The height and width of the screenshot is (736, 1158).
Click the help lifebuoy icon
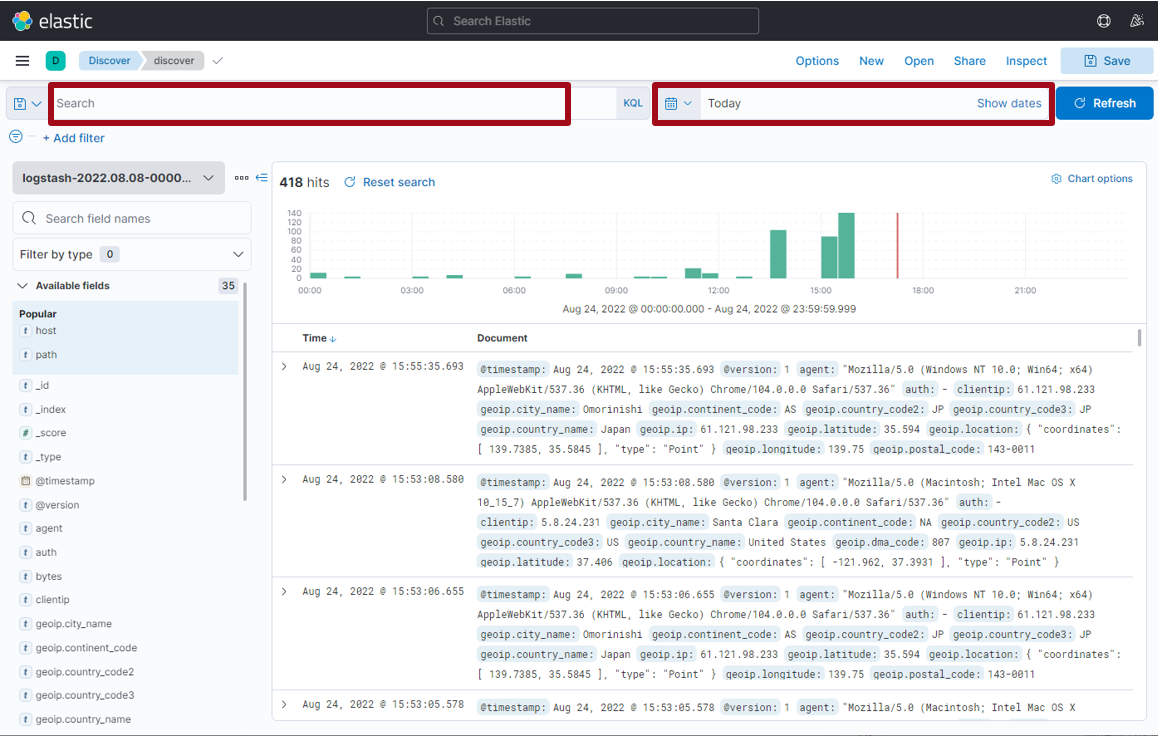[x=1104, y=20]
